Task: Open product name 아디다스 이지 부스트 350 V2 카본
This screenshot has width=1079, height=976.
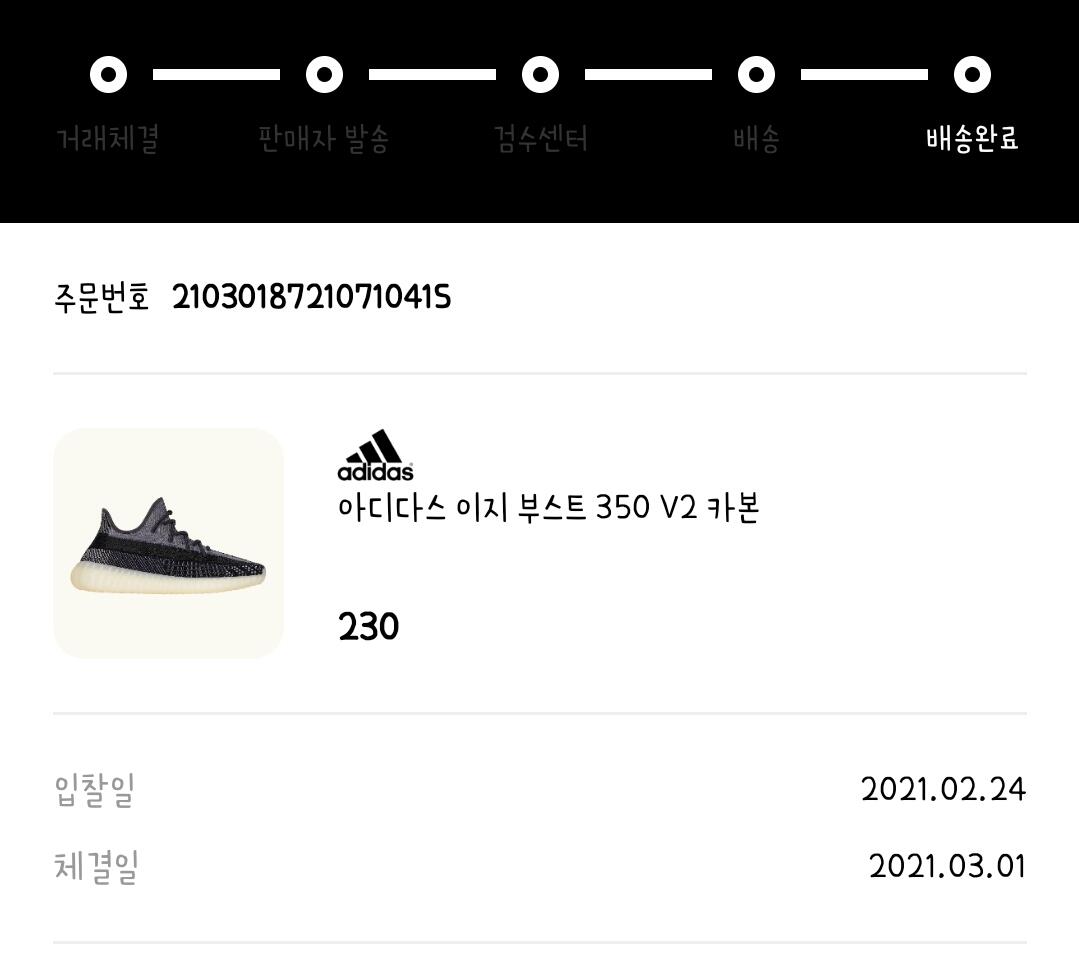Action: [548, 508]
